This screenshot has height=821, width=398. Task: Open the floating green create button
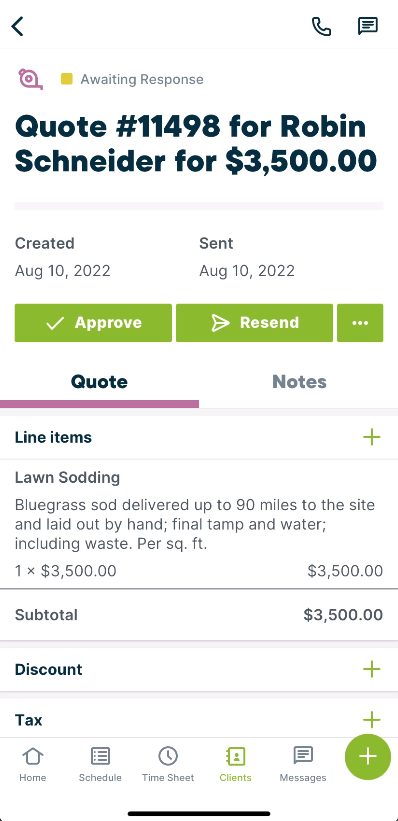(368, 757)
